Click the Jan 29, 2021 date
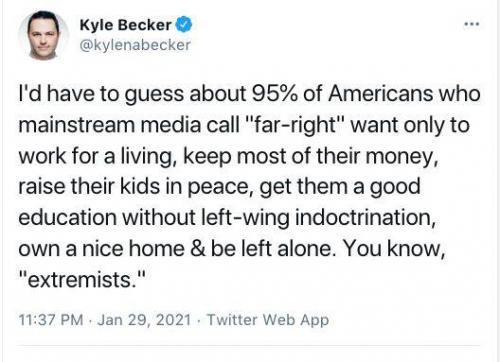 pos(144,320)
